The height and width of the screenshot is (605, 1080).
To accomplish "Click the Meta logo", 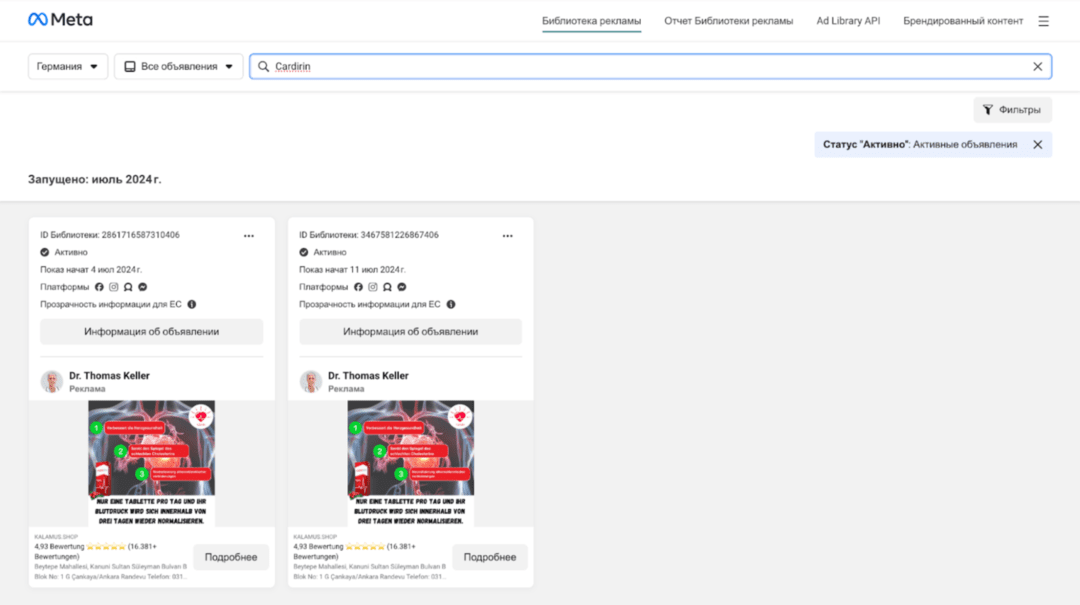I will click(x=60, y=19).
